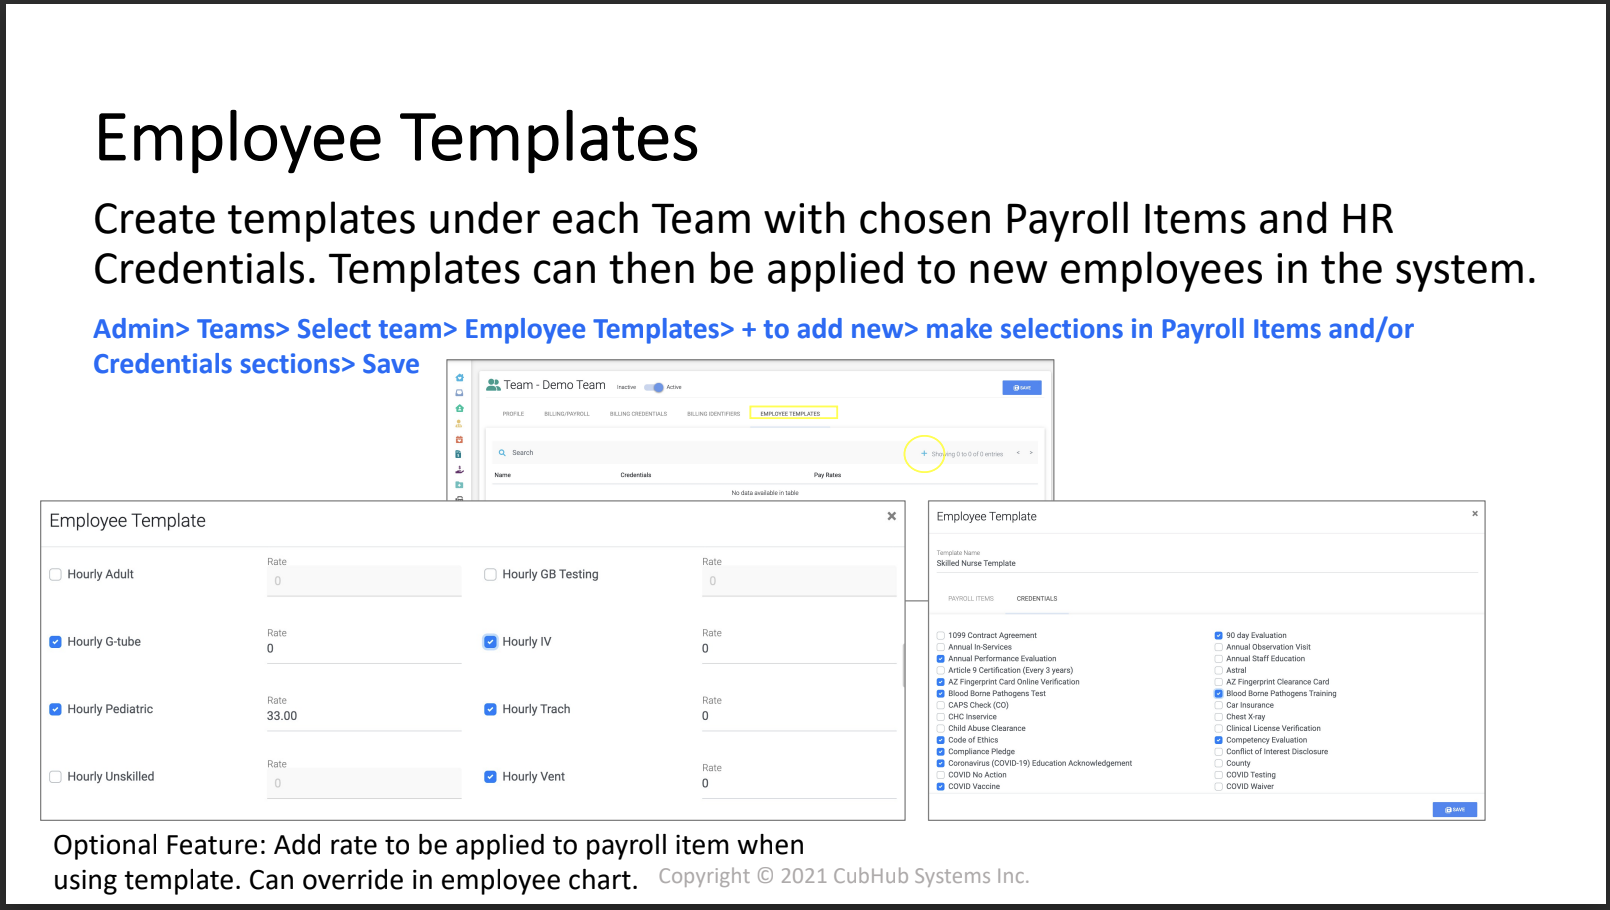This screenshot has width=1610, height=910.
Task: Check the Child Abuse Clearance credential
Action: click(941, 728)
